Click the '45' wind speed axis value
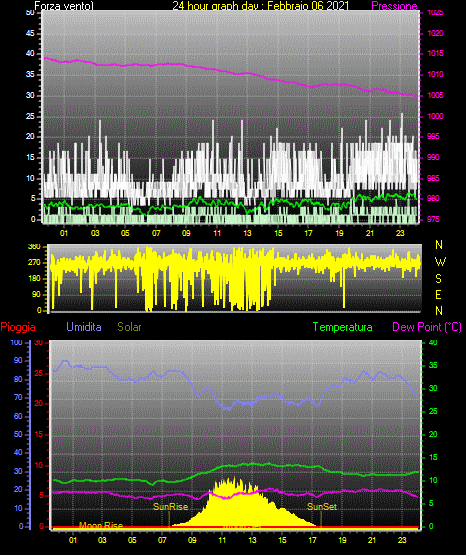The height and width of the screenshot is (555, 466). coord(30,33)
